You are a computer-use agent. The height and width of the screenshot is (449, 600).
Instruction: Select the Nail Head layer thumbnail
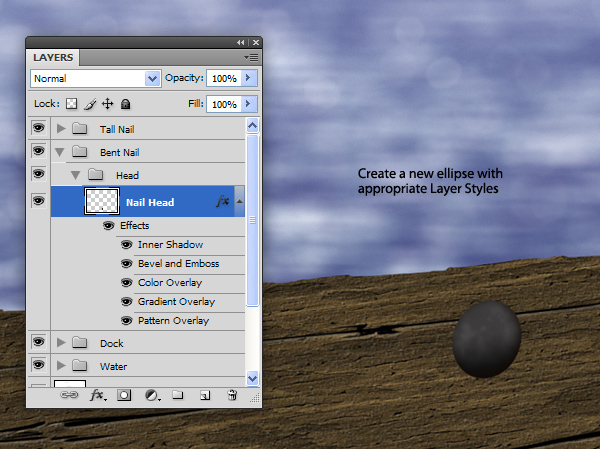[x=102, y=201]
